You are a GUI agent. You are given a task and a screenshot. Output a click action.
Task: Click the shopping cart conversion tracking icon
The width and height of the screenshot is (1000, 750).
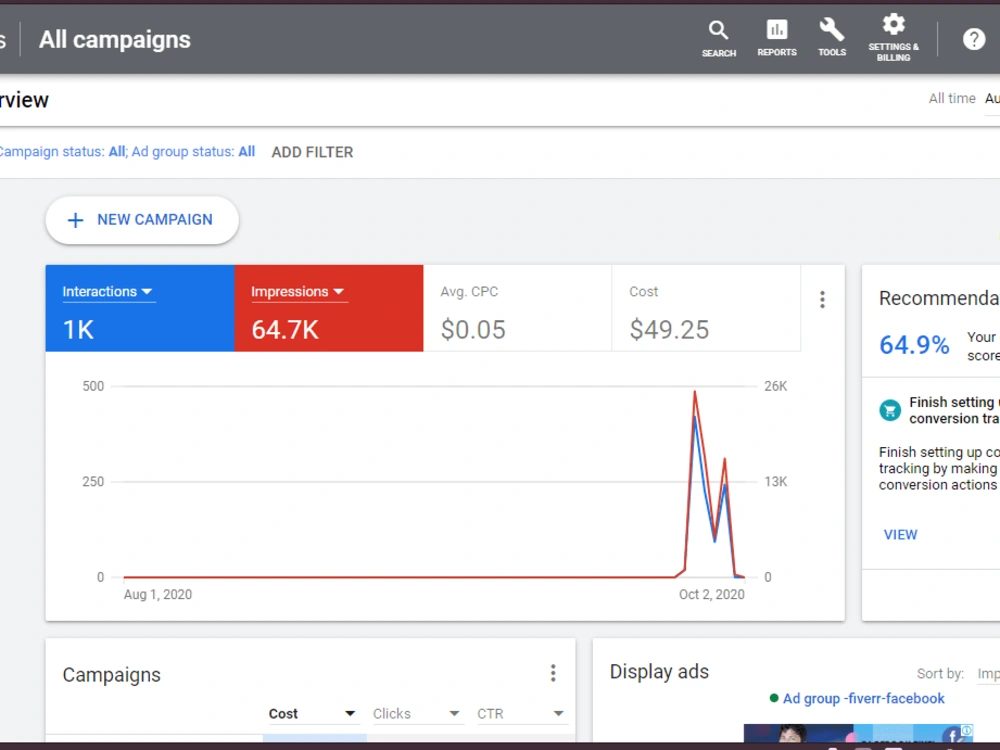click(x=890, y=410)
